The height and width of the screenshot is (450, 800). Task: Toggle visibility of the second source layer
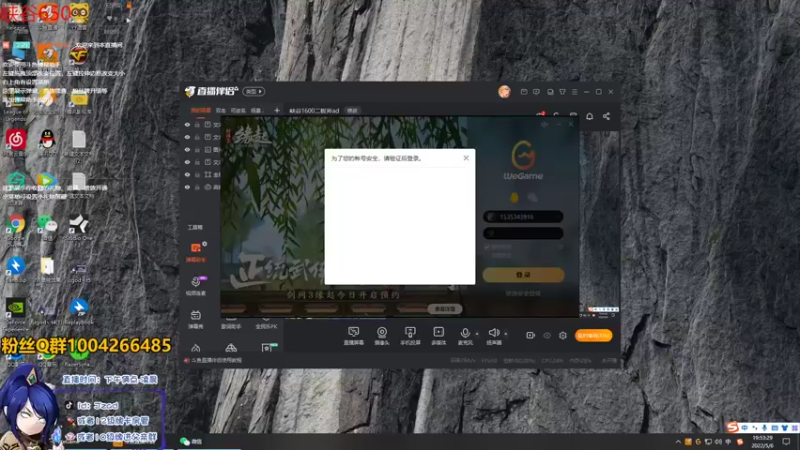[187, 137]
